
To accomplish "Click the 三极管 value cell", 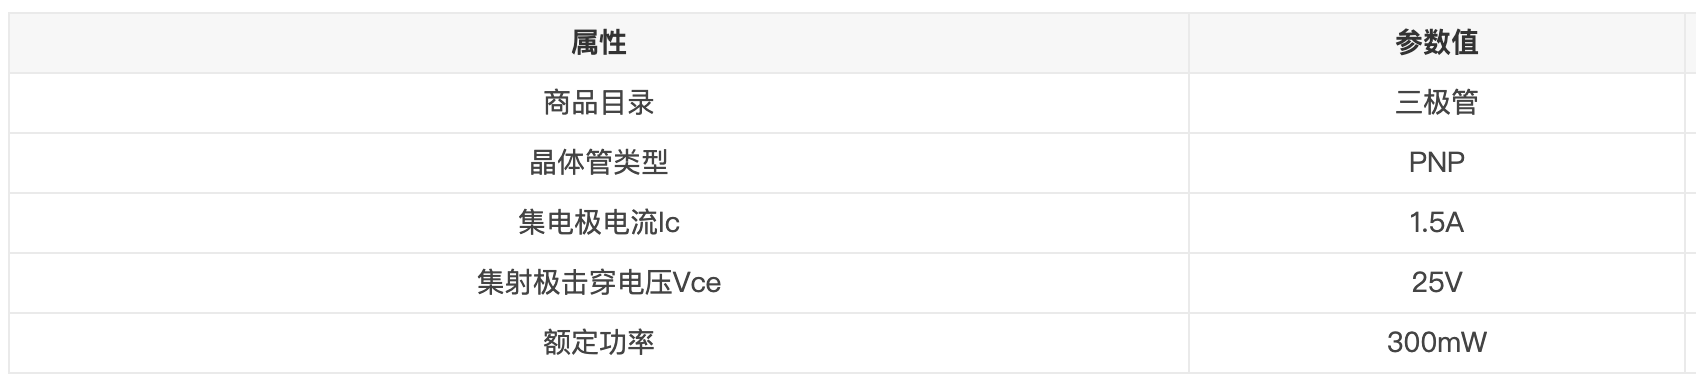I will coord(1436,103).
